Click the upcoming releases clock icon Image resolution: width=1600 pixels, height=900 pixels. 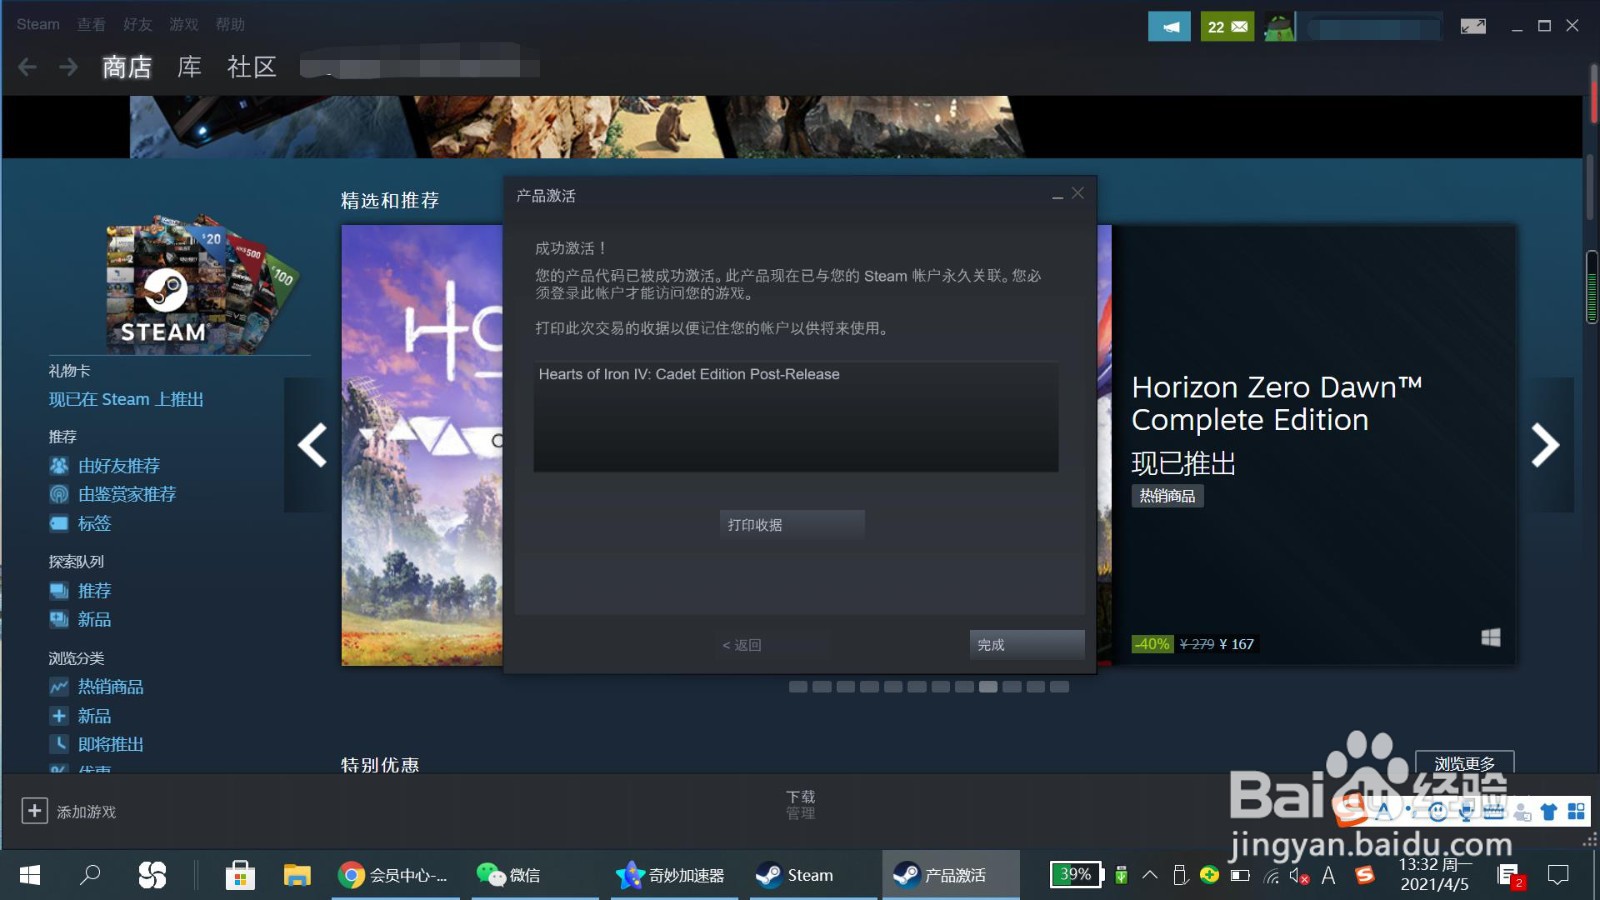[59, 744]
